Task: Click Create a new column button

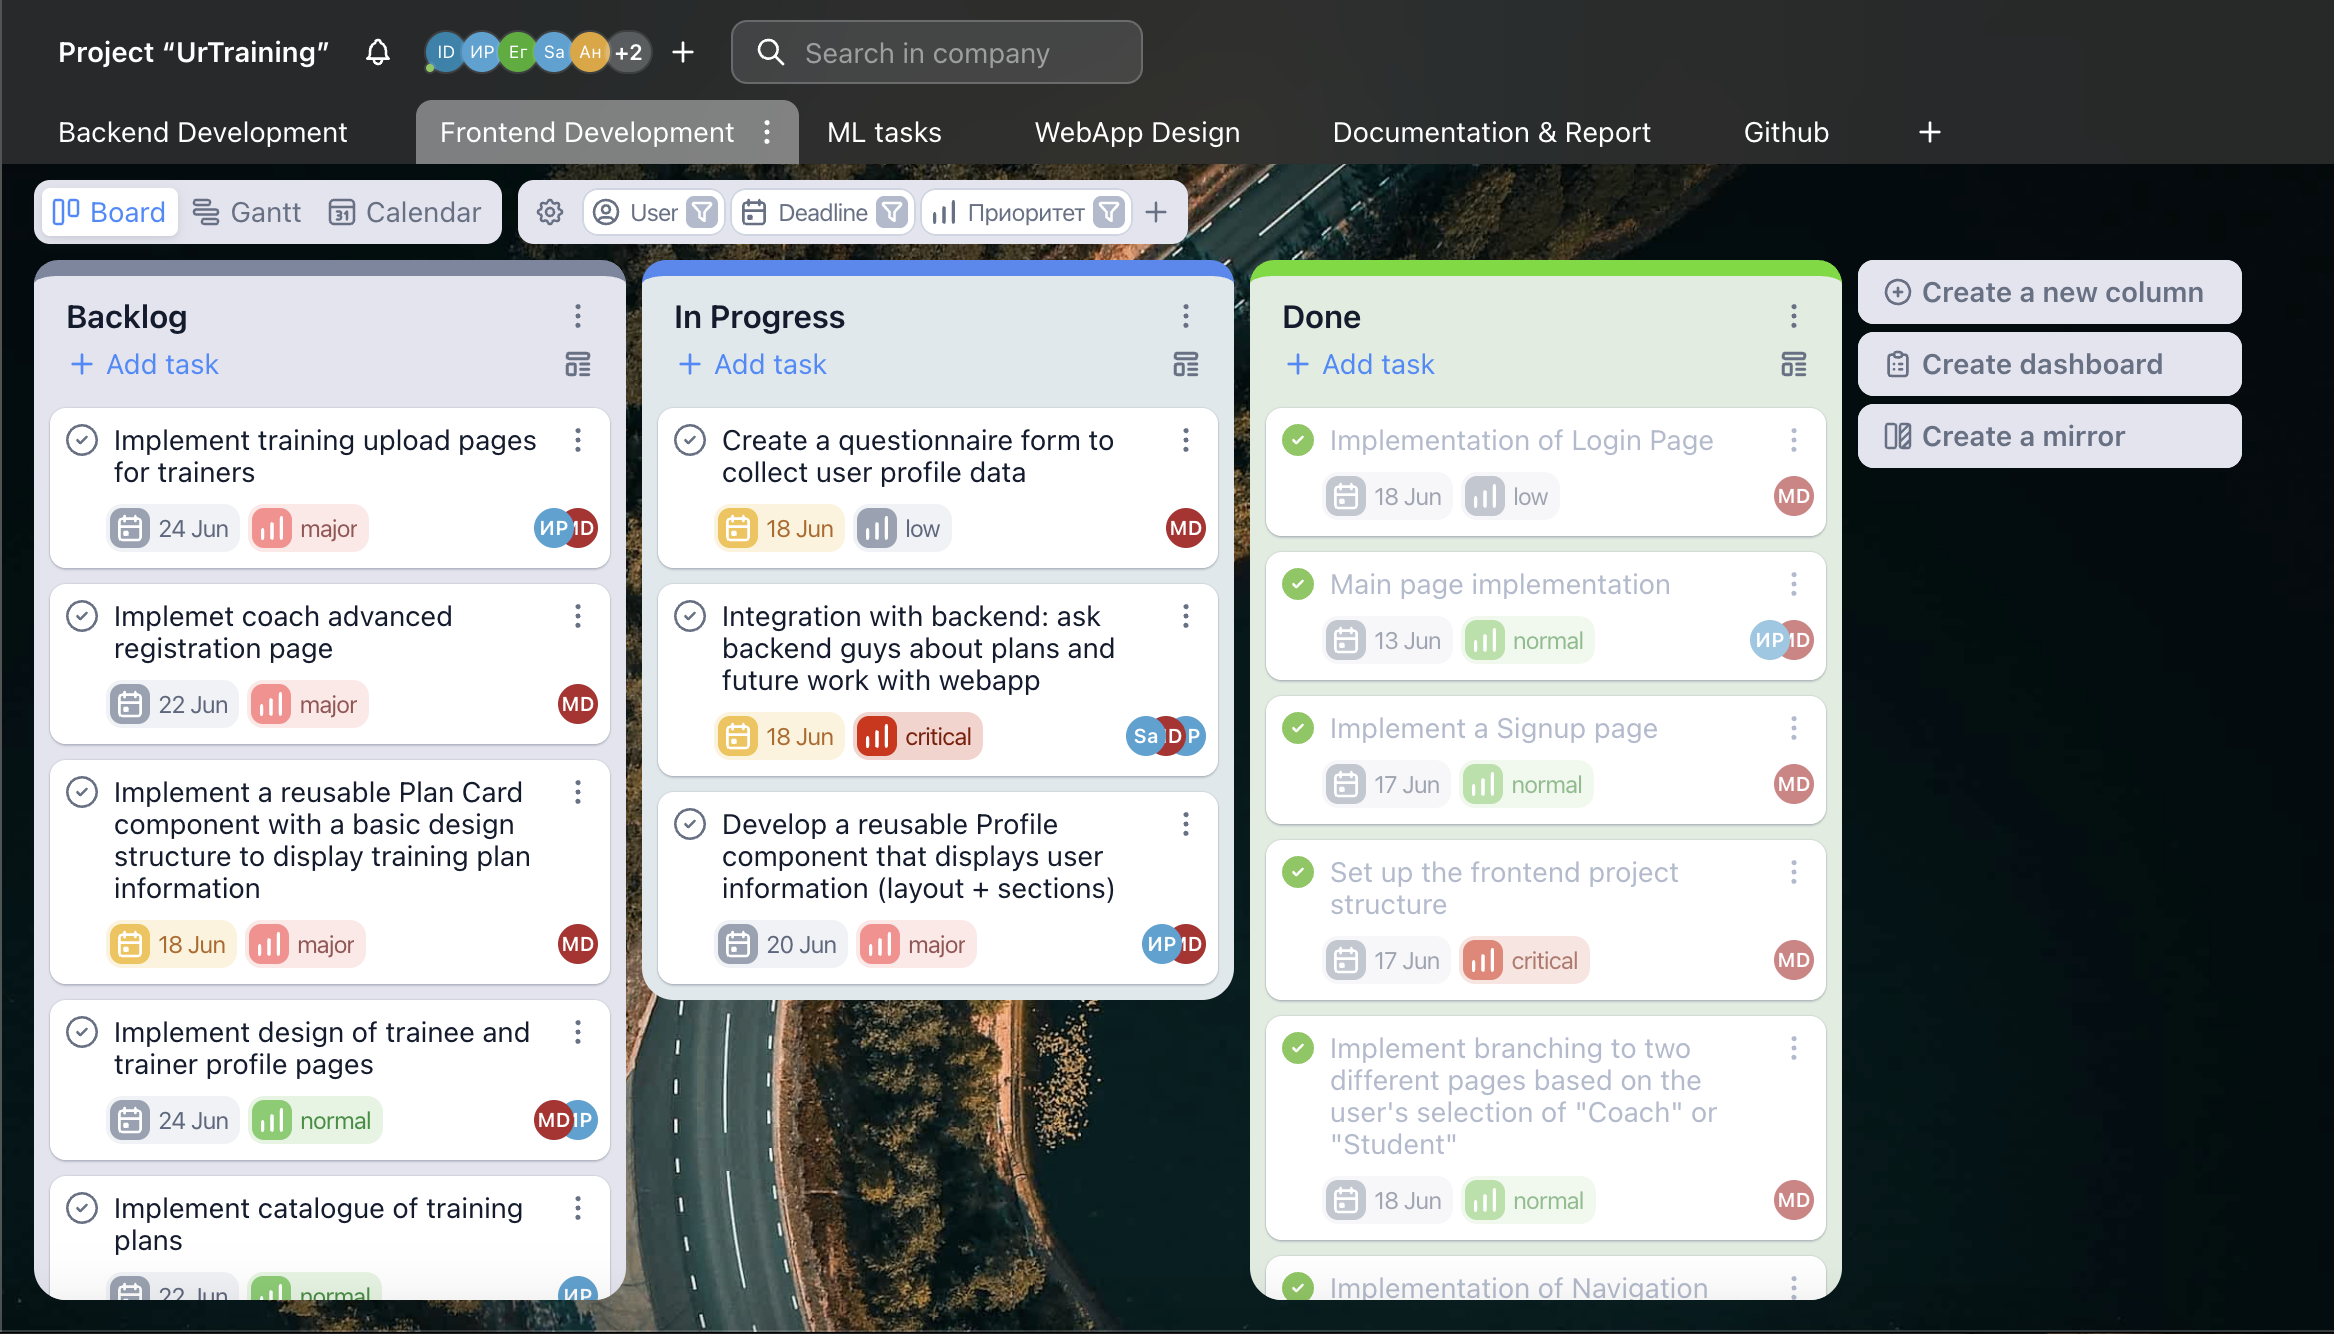Action: 2049,292
